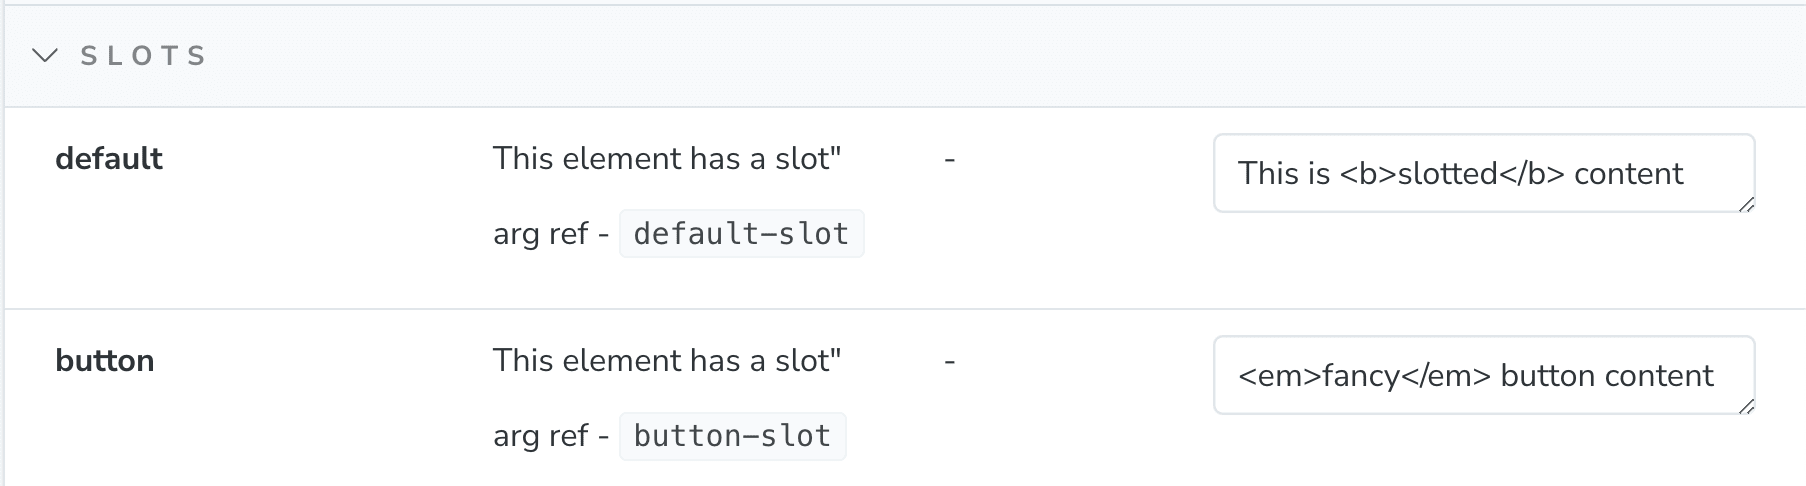Focus the default slot textarea

pos(1484,173)
